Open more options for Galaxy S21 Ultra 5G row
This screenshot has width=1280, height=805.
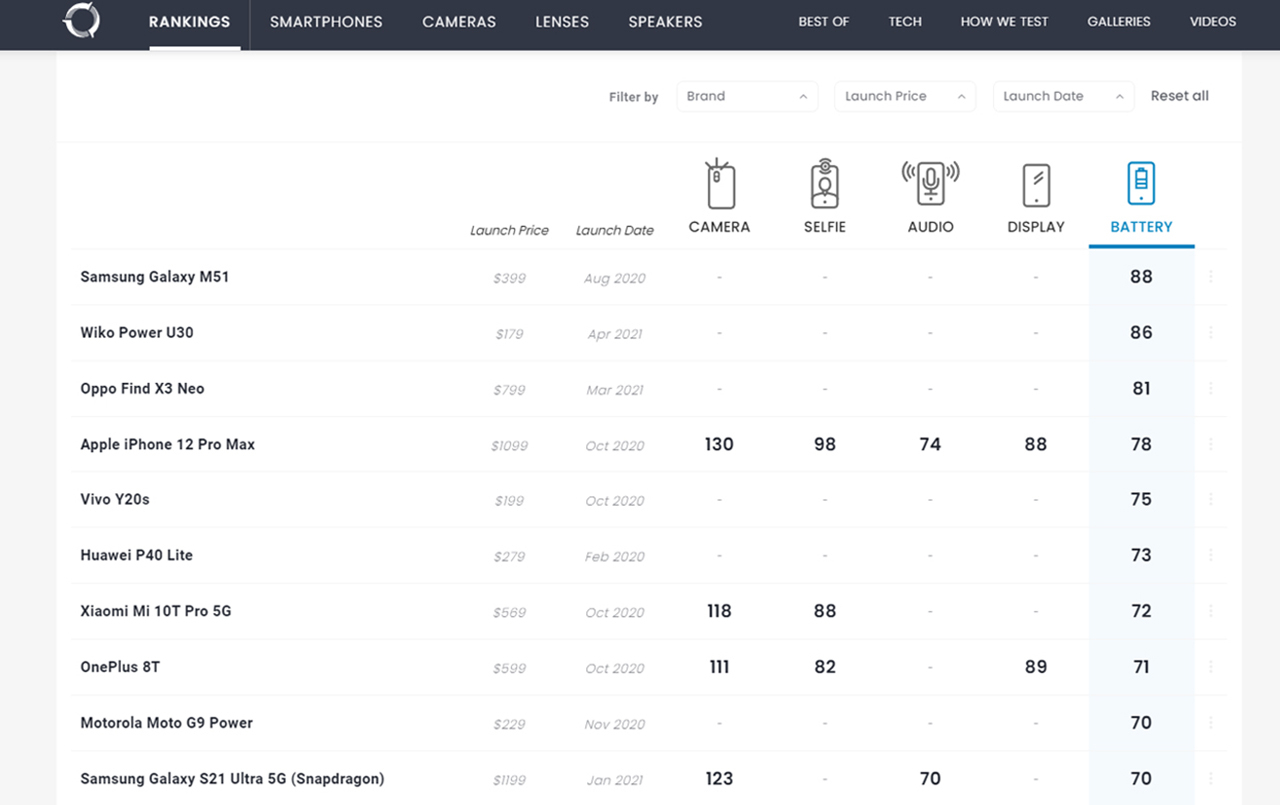click(1211, 778)
